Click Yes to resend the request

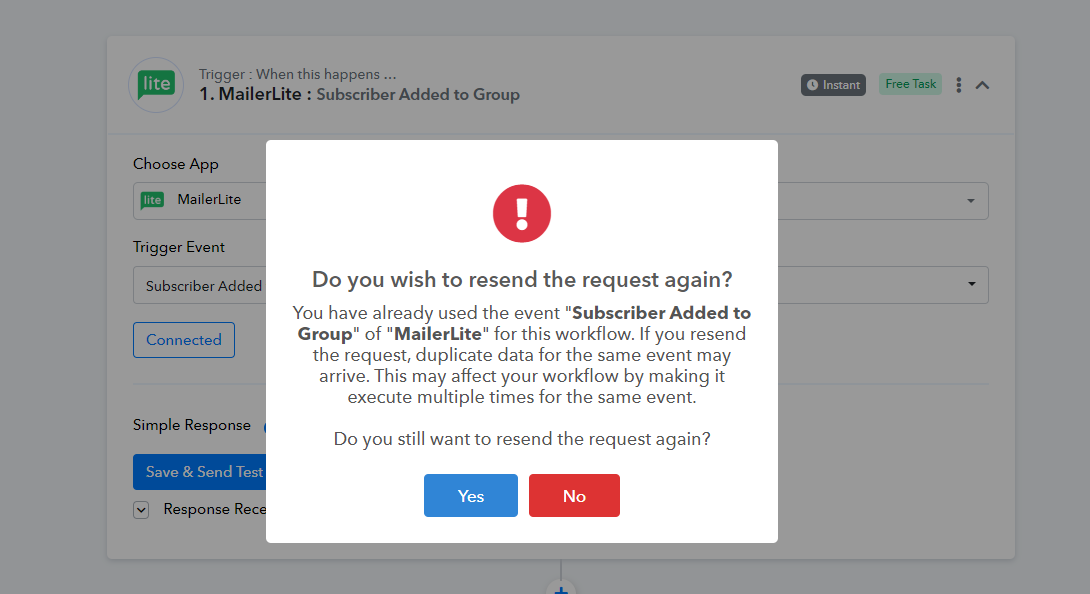pos(471,495)
